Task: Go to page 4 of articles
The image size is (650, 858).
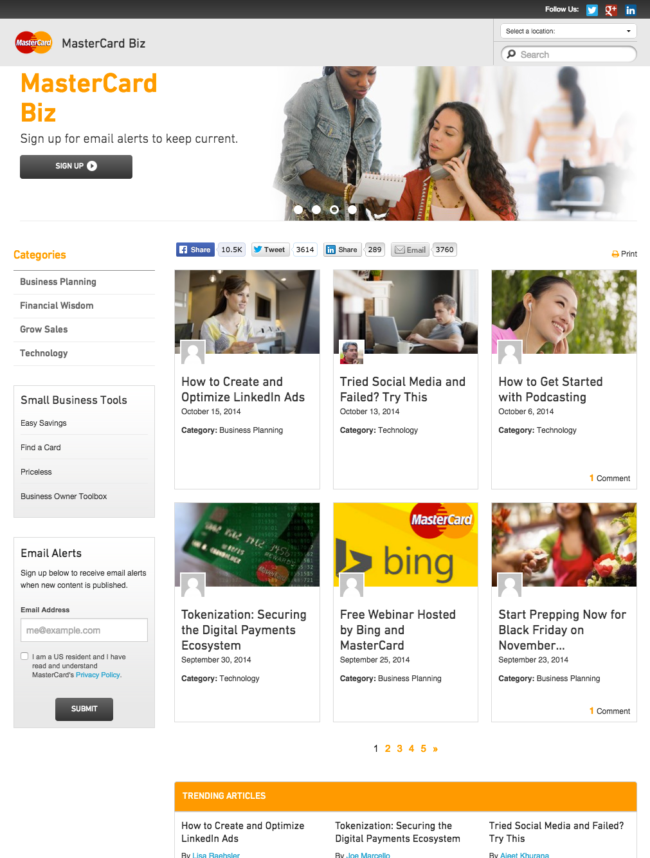Action: coord(411,749)
